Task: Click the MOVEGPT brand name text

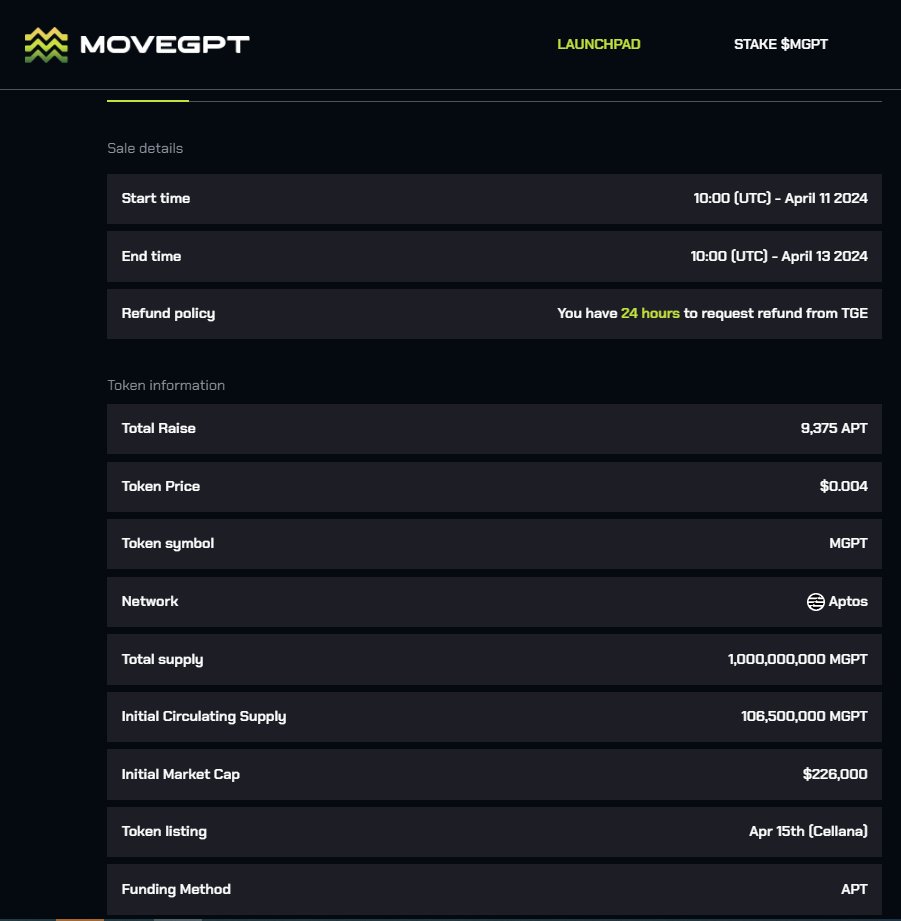Action: pyautogui.click(x=164, y=45)
